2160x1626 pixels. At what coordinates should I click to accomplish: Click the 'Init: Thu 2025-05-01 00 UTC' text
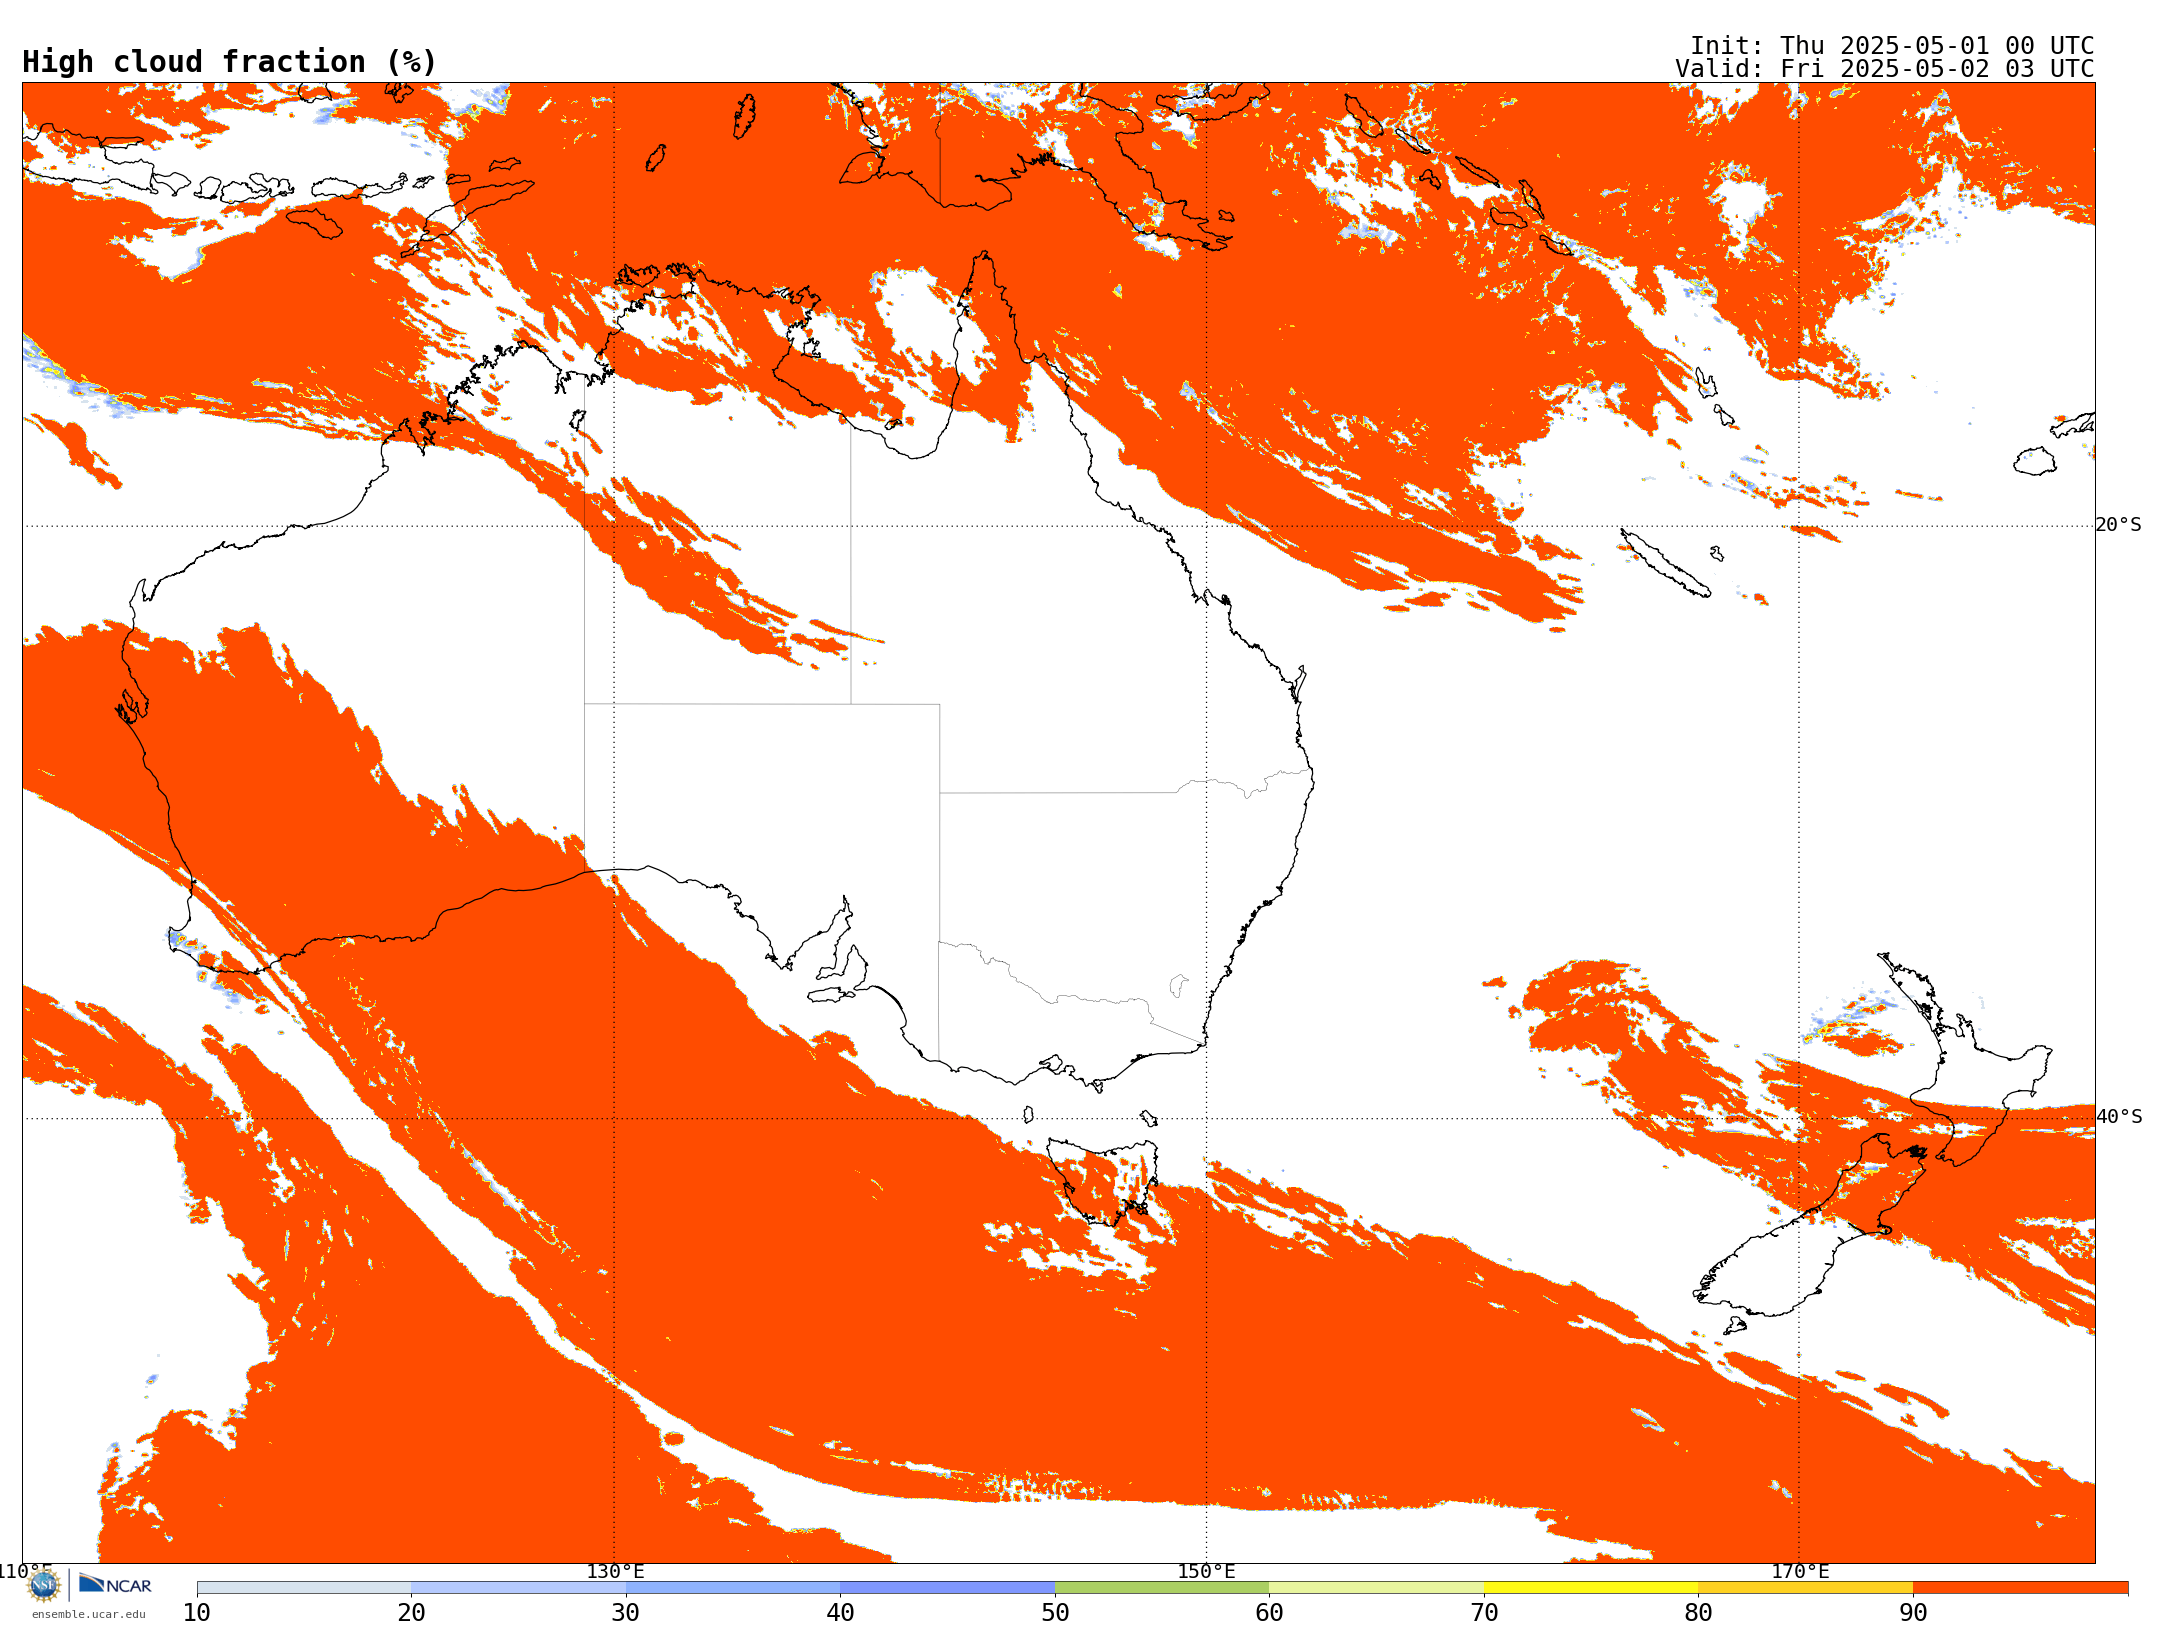tap(1892, 46)
